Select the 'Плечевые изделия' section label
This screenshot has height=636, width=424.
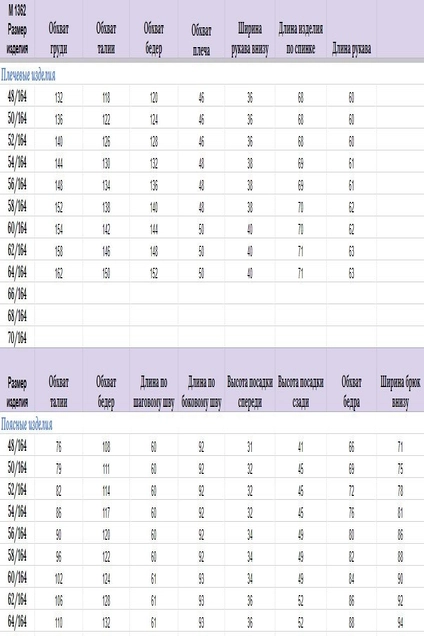28,75
